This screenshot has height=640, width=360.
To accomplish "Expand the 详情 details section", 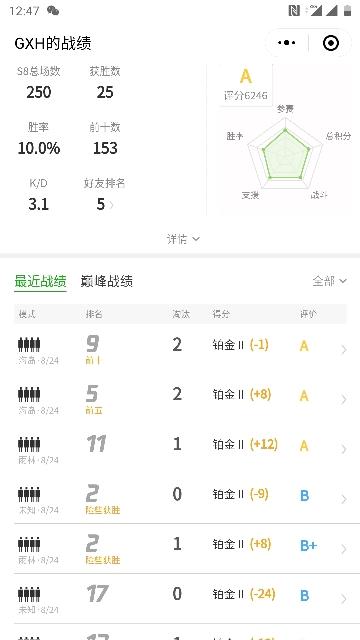I will click(183, 239).
